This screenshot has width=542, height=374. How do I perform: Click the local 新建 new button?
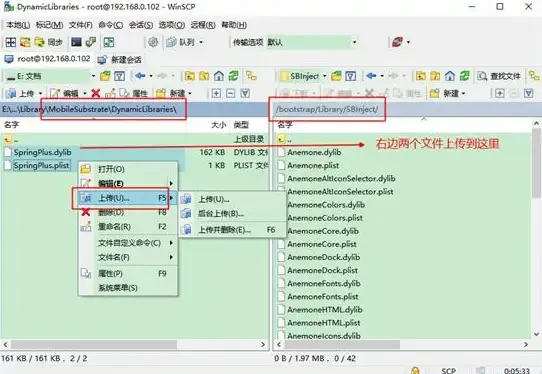coord(170,93)
